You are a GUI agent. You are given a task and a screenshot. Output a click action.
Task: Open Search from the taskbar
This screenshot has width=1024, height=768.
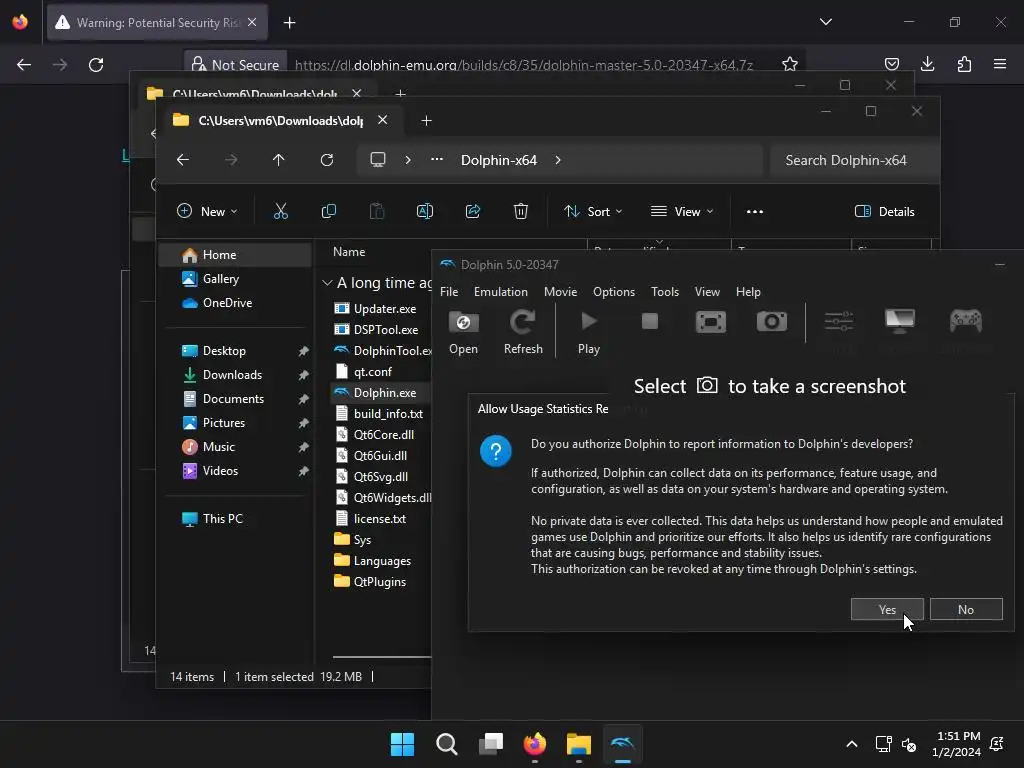pos(447,744)
